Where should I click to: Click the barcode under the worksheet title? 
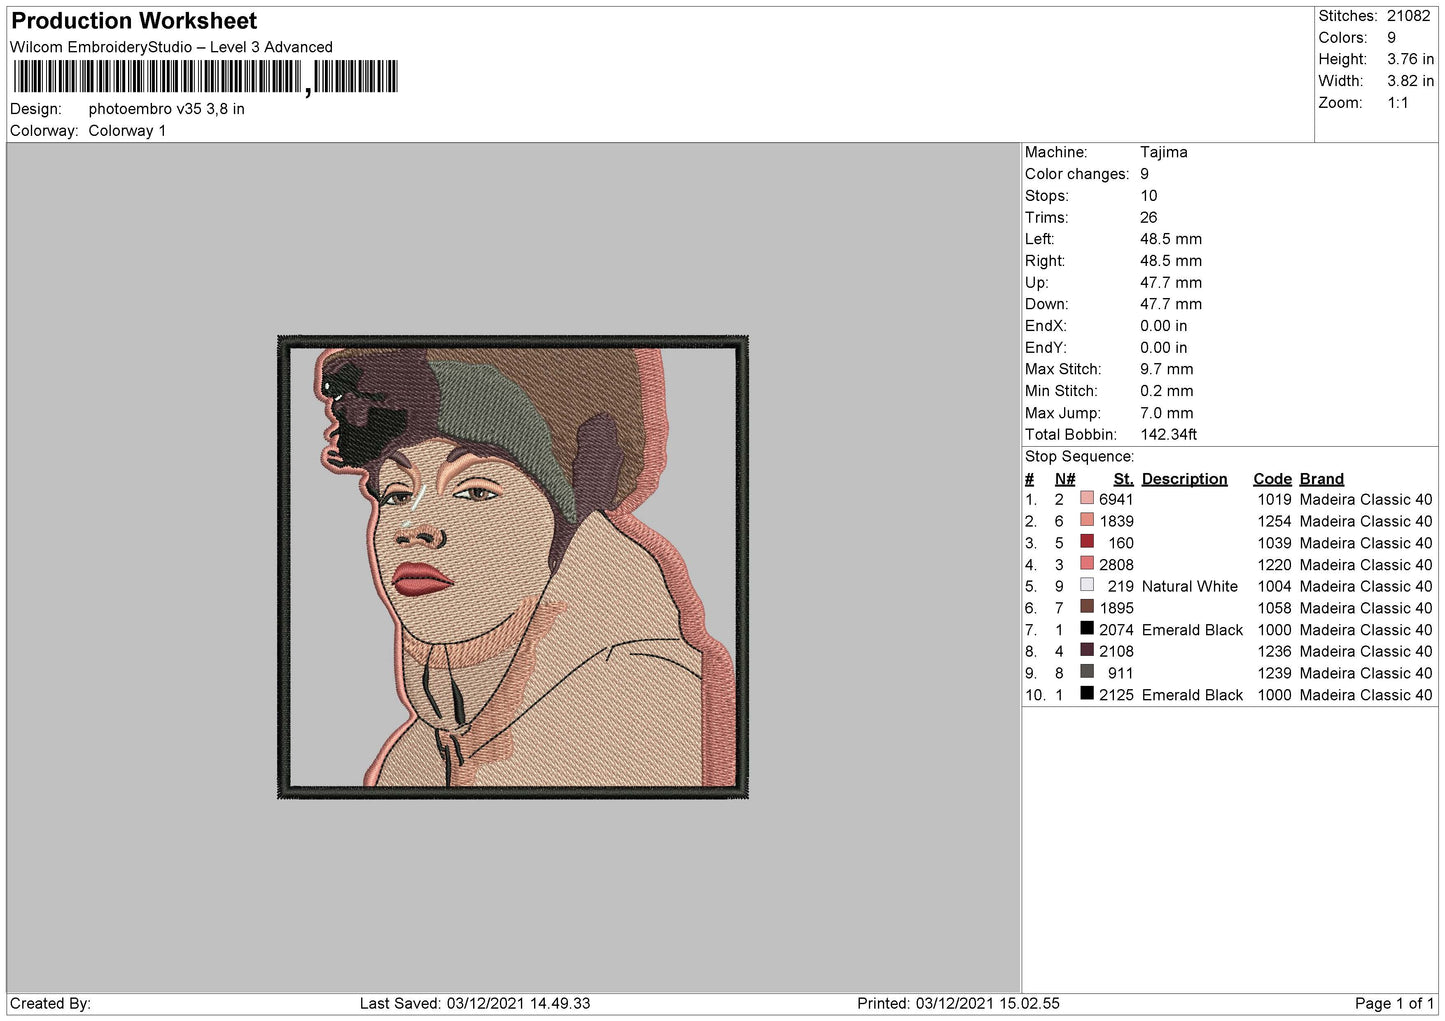click(x=205, y=77)
